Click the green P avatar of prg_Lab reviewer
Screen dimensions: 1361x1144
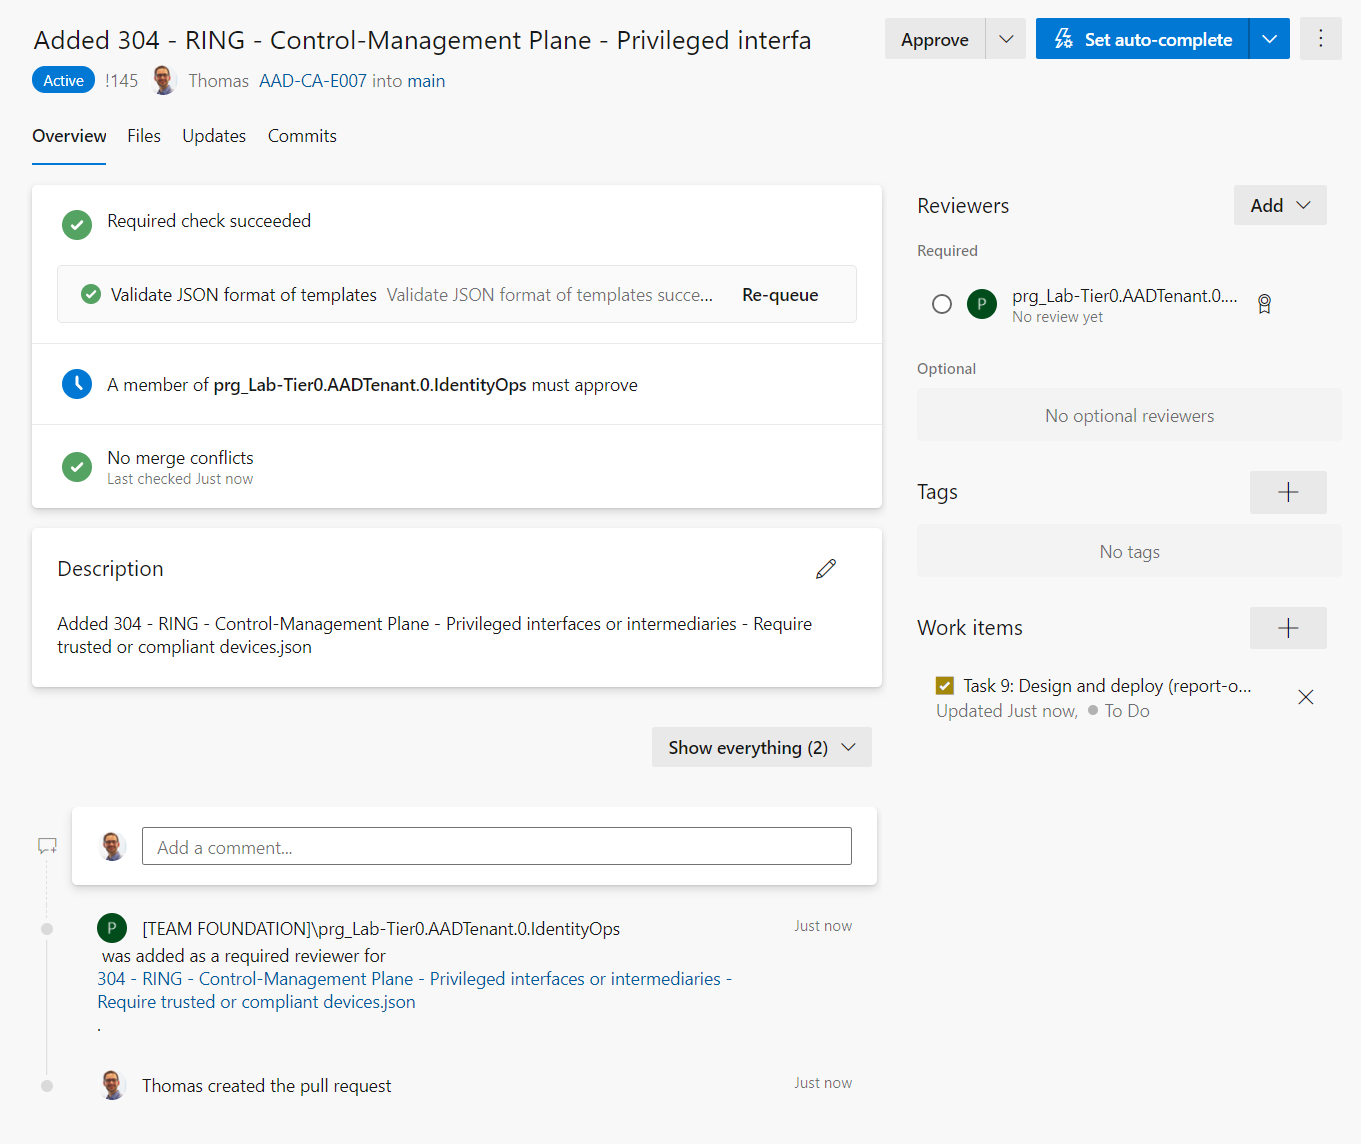pos(981,304)
